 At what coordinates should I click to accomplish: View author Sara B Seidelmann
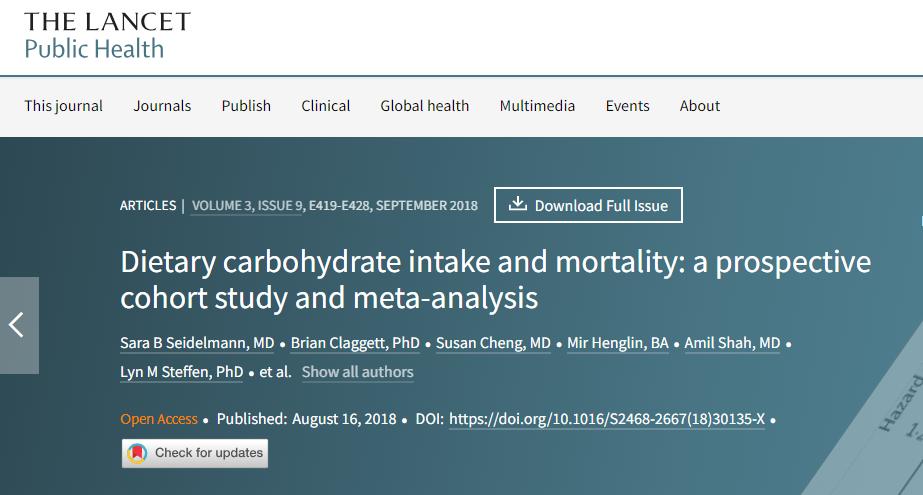(x=197, y=344)
